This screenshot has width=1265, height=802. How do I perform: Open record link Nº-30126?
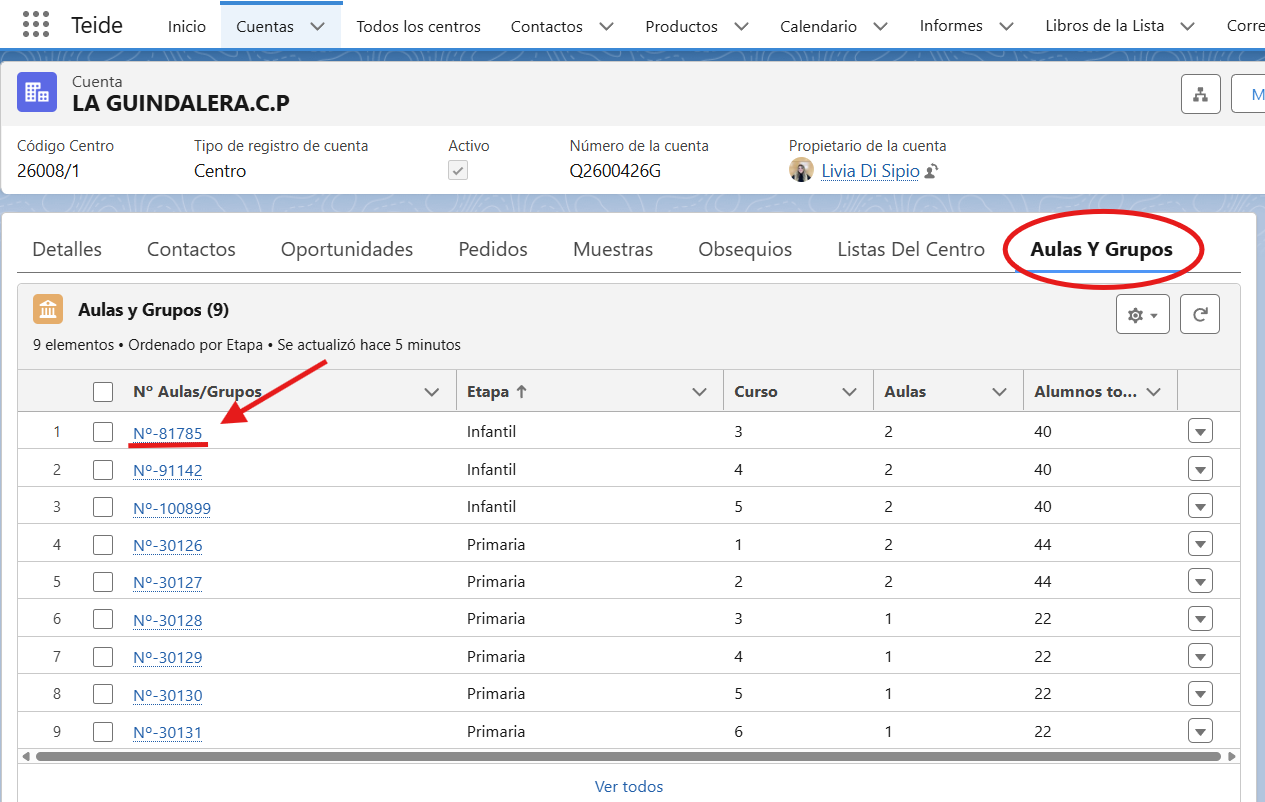pyautogui.click(x=168, y=545)
